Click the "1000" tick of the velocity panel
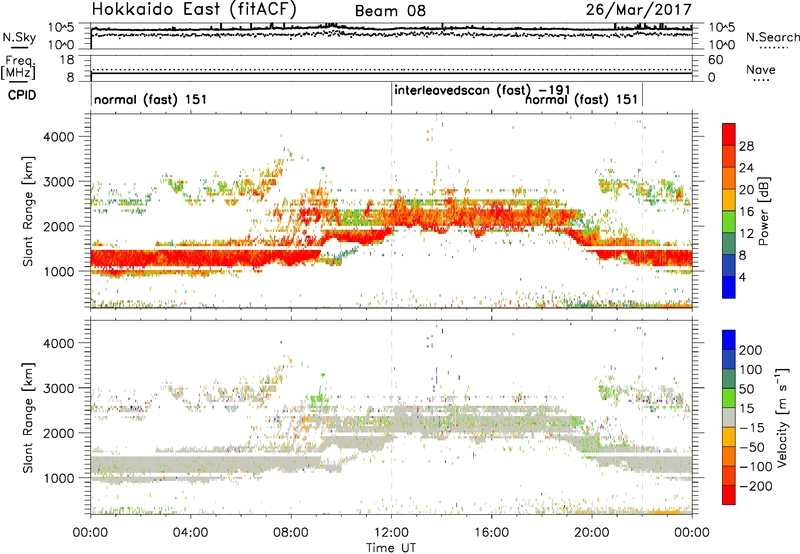The width and height of the screenshot is (800, 554). 58,478
